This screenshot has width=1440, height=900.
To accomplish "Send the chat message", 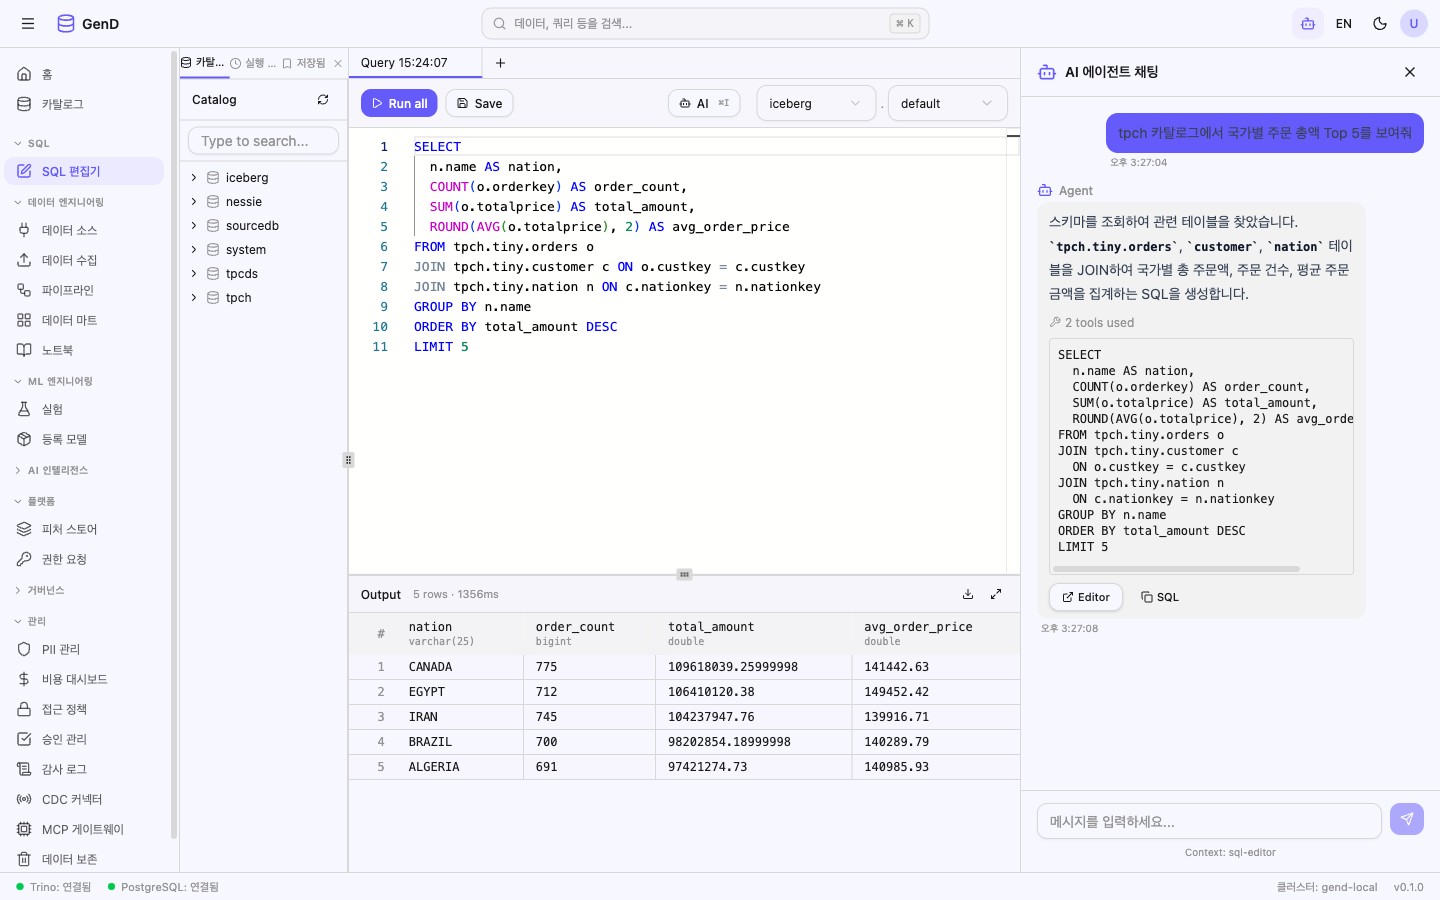I will coord(1407,819).
